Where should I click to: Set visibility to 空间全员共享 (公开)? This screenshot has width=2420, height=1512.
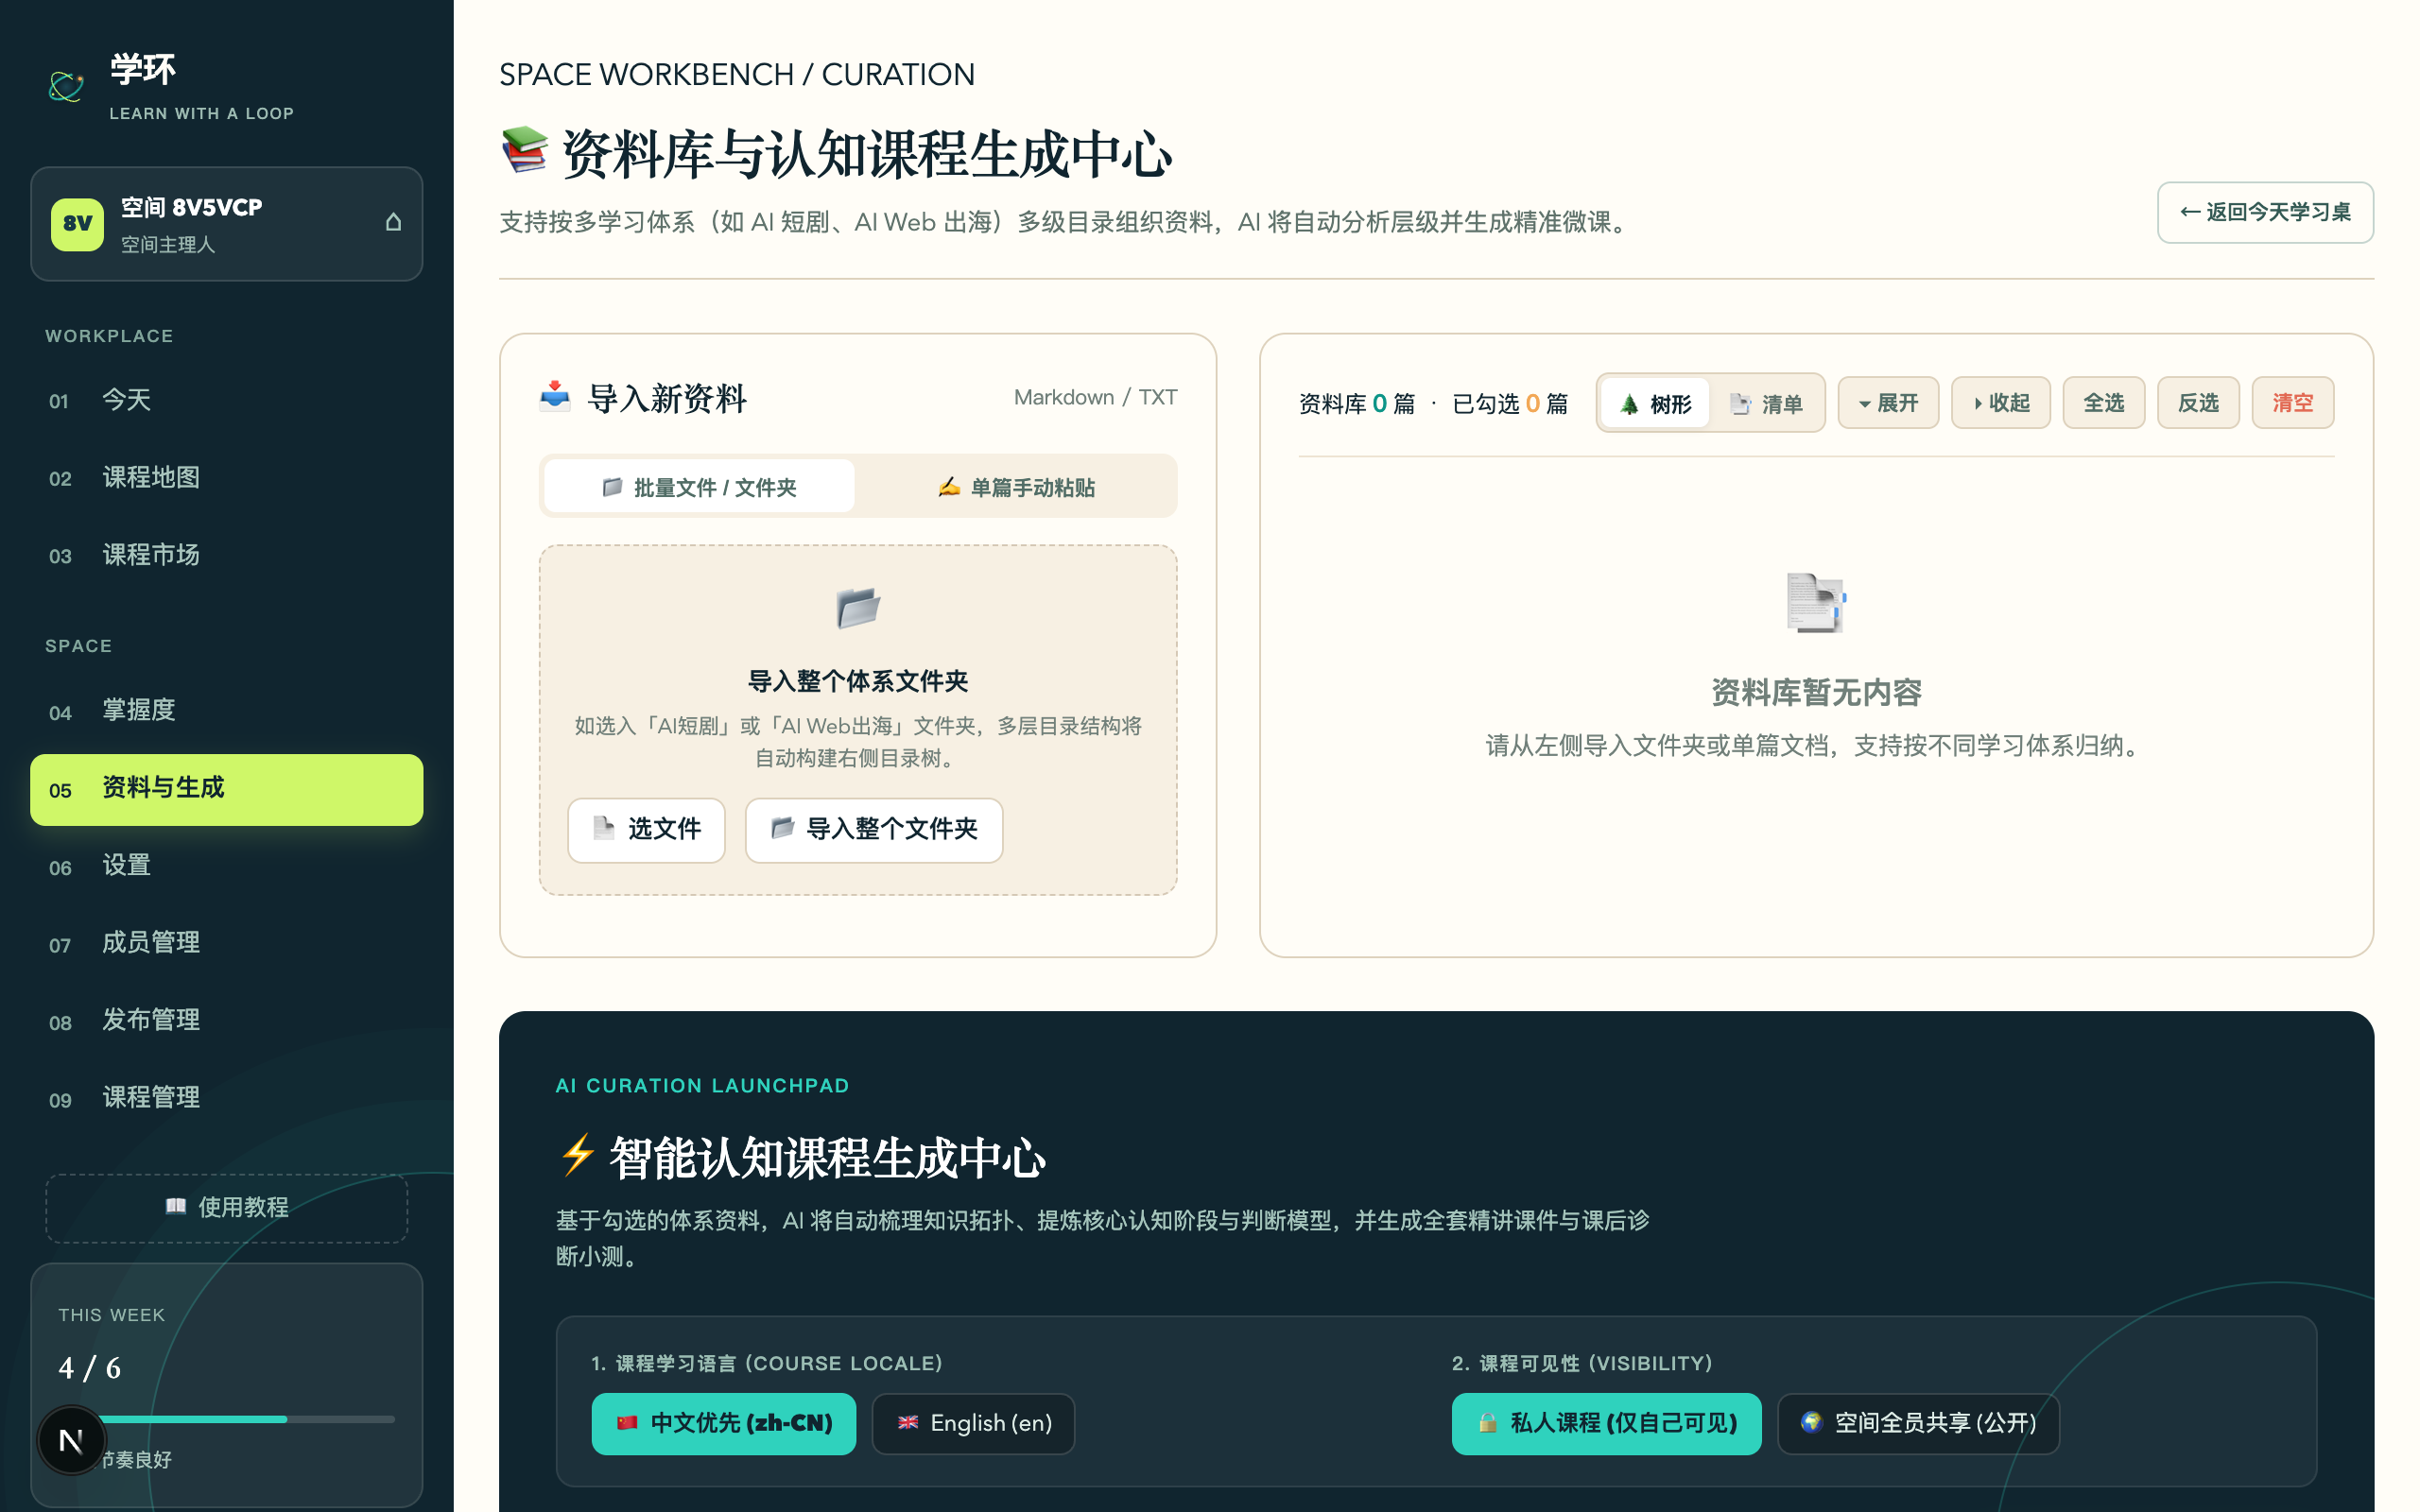tap(1918, 1423)
